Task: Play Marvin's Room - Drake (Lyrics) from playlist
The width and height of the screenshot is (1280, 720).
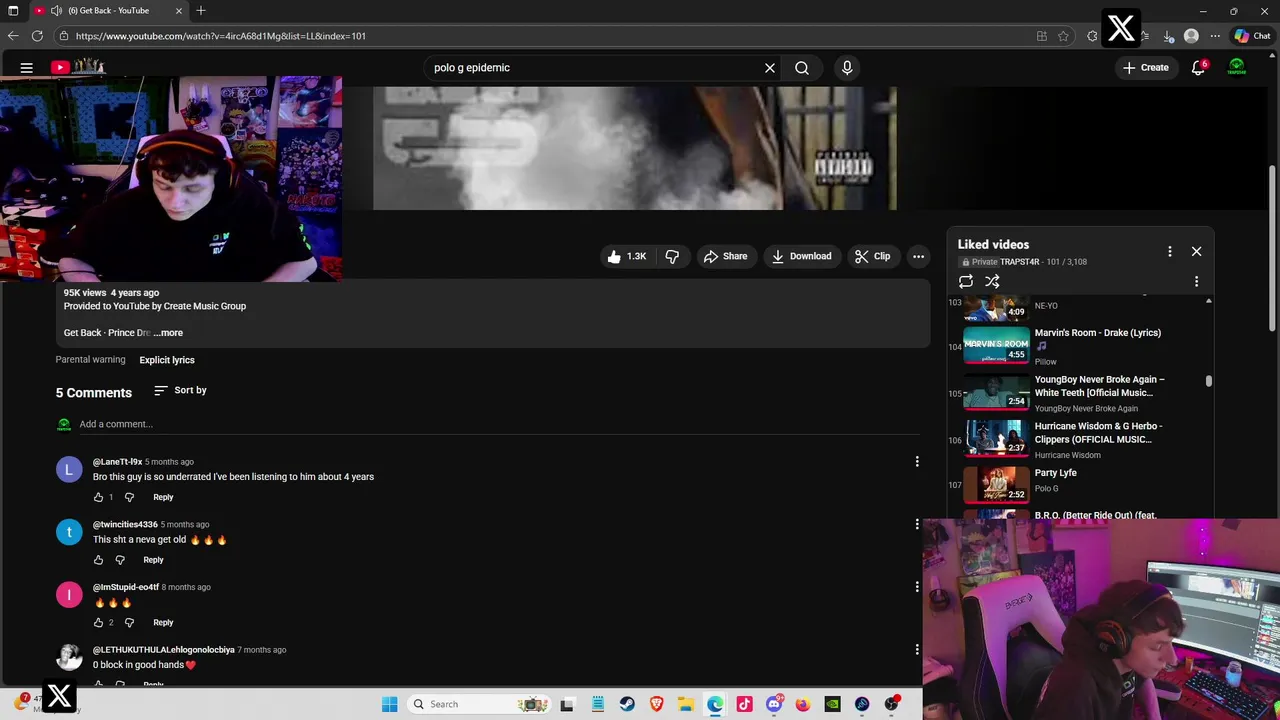Action: [x=1078, y=346]
